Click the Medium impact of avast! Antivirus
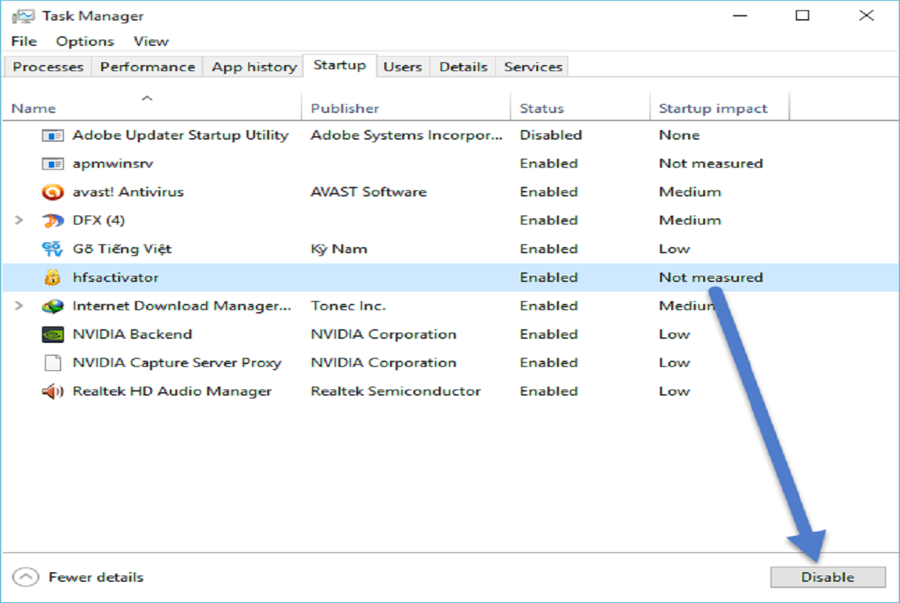 [x=689, y=192]
